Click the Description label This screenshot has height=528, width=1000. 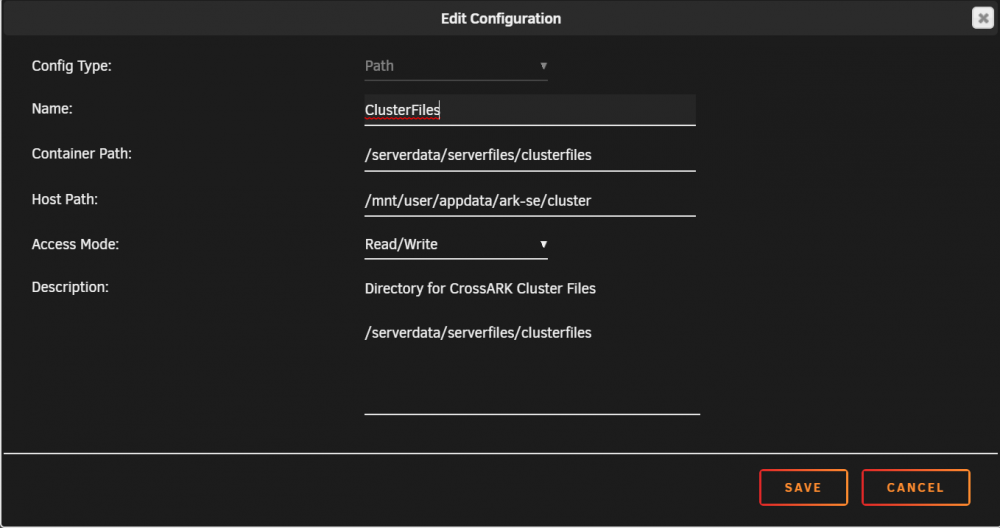coord(70,288)
